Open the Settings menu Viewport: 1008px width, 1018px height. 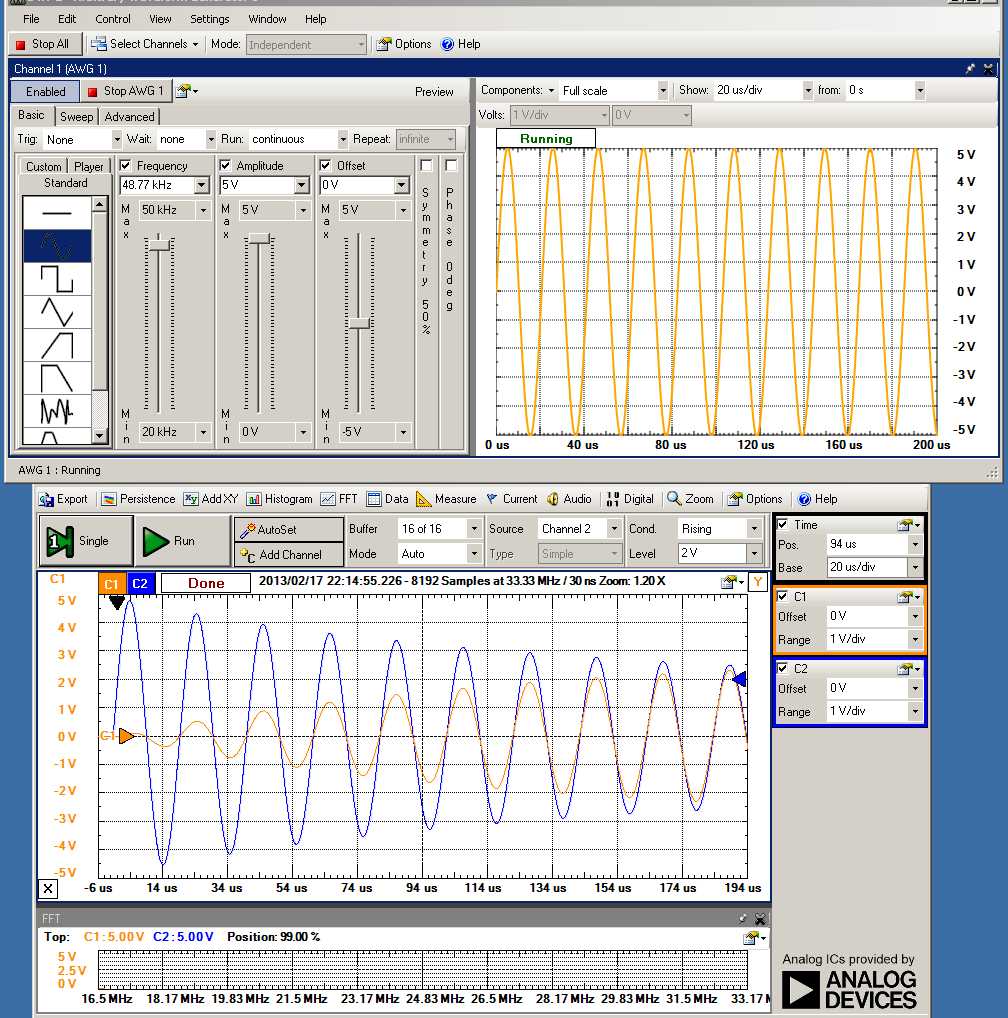(209, 19)
